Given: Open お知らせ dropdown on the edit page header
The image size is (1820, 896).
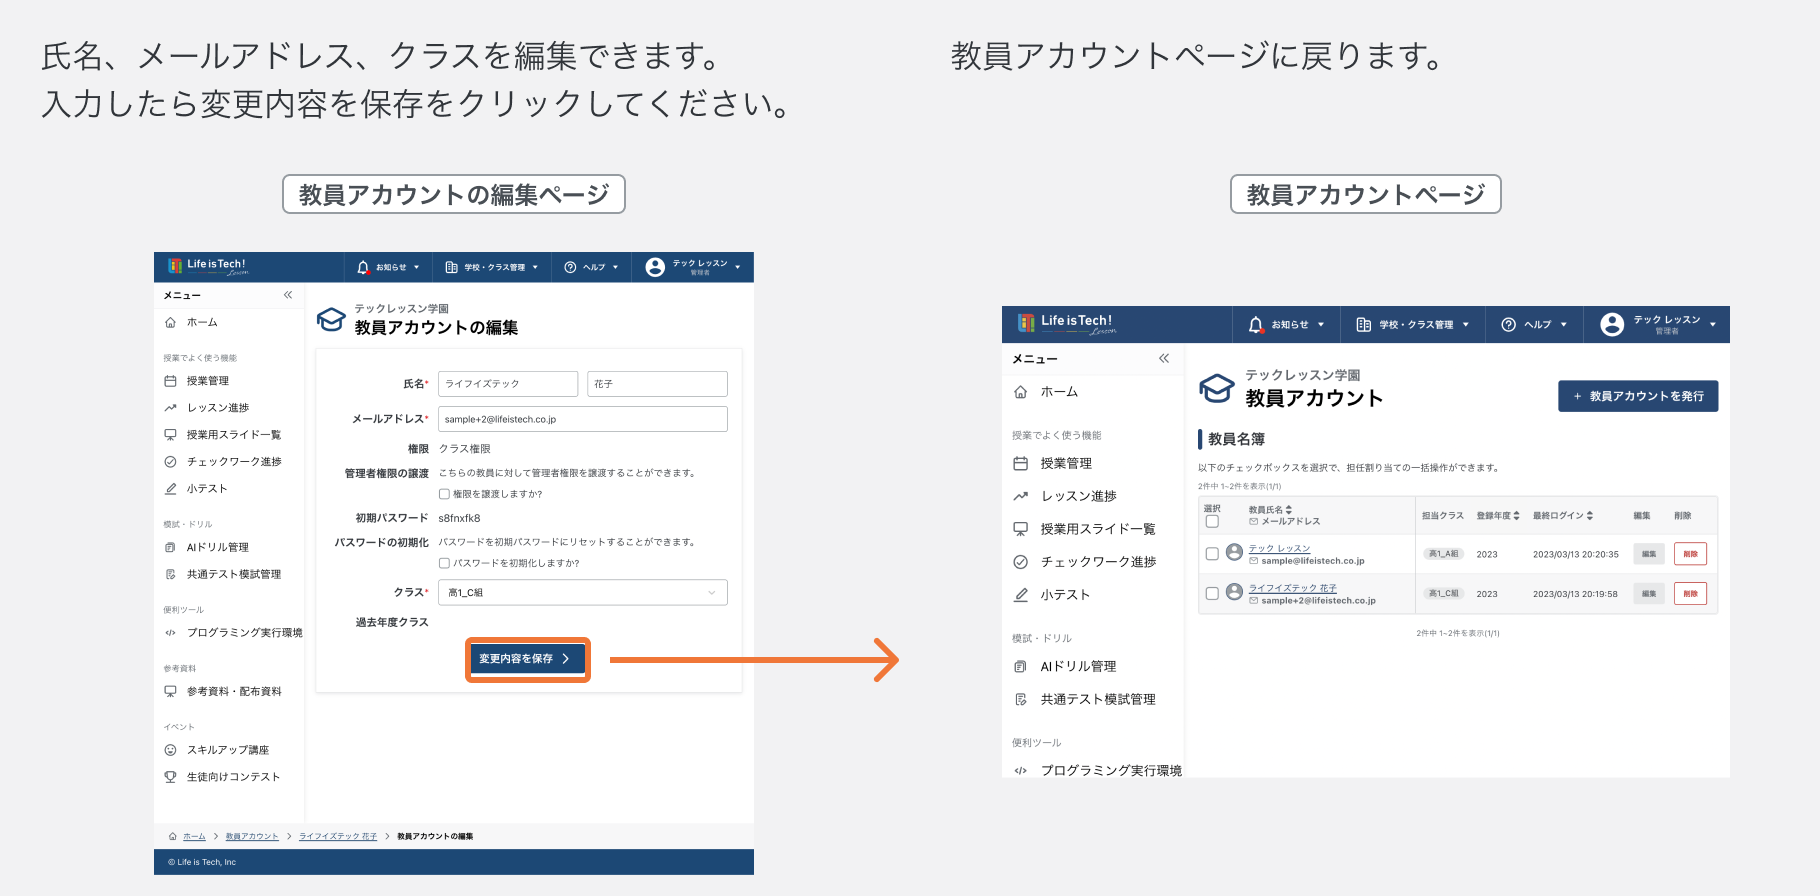Looking at the screenshot, I should click(388, 267).
